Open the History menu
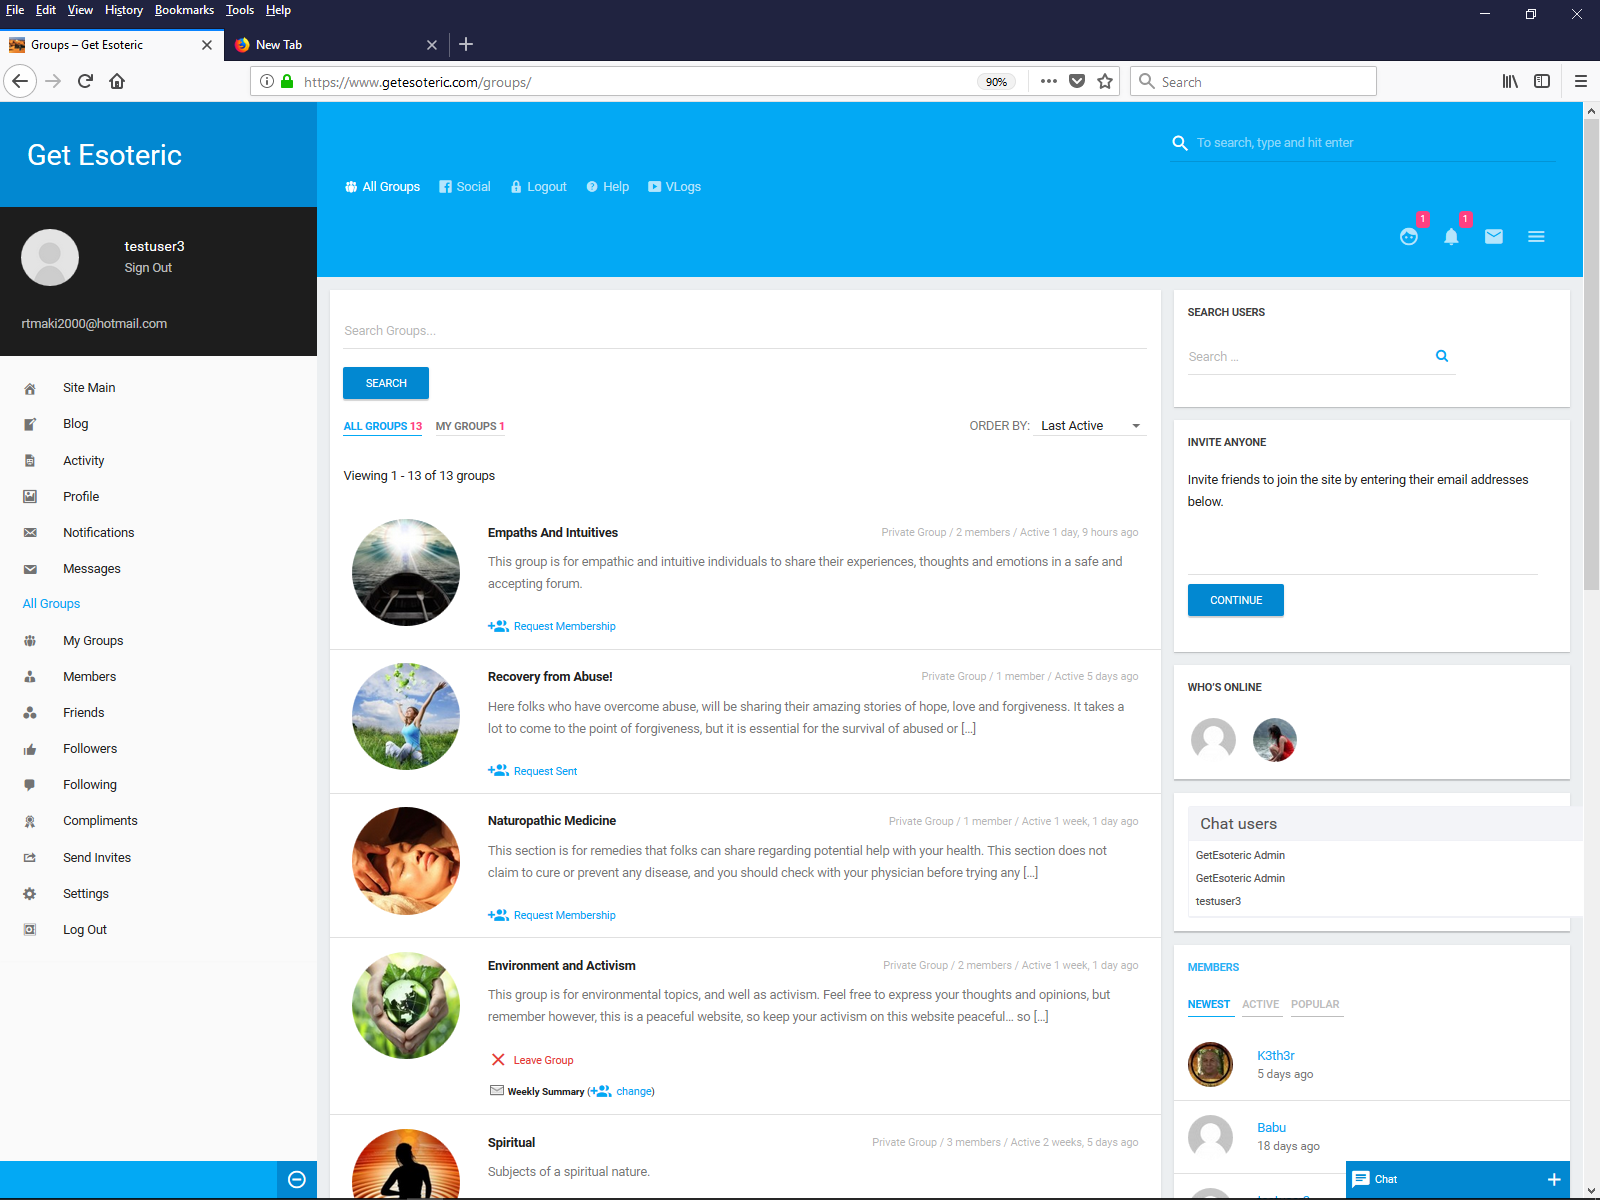This screenshot has height=1200, width=1600. click(124, 10)
